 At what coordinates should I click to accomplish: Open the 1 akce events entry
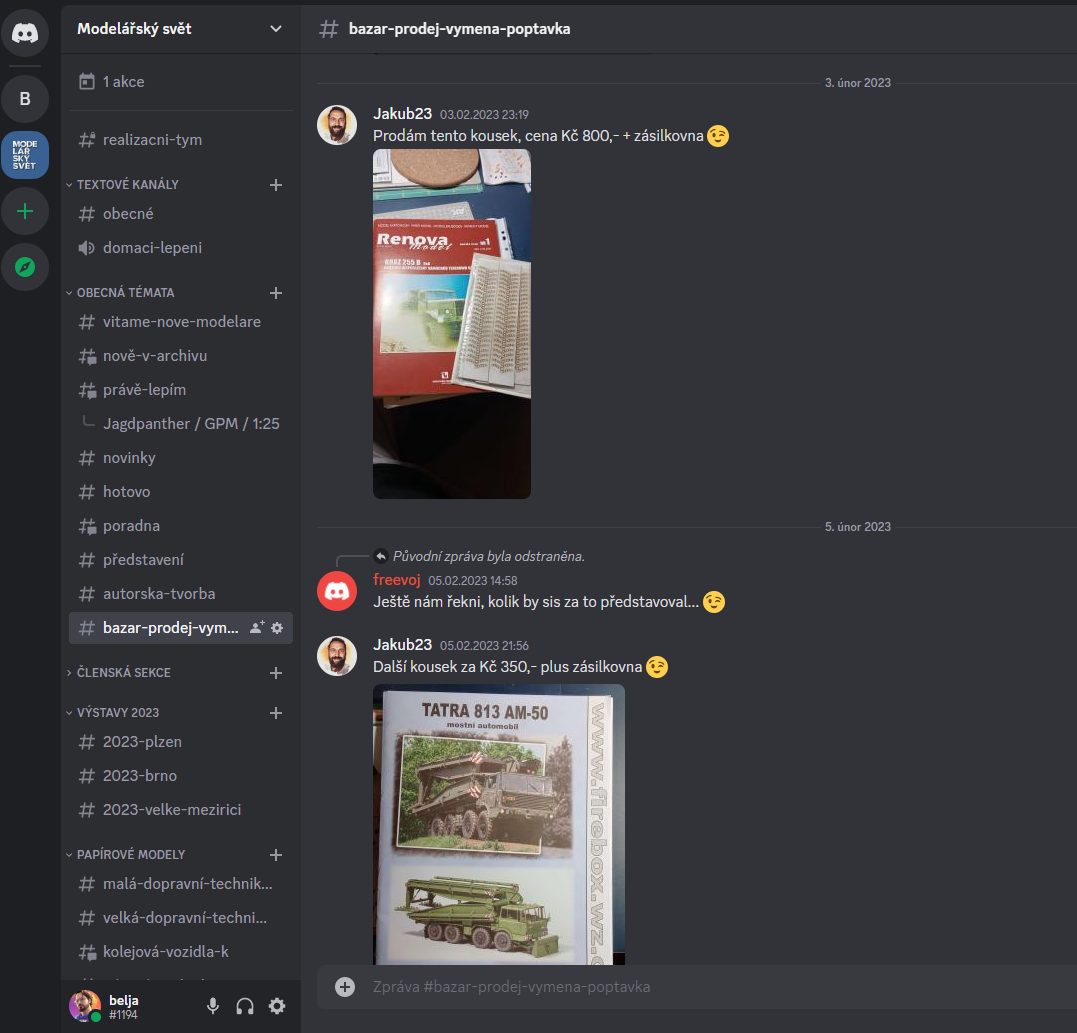click(181, 82)
